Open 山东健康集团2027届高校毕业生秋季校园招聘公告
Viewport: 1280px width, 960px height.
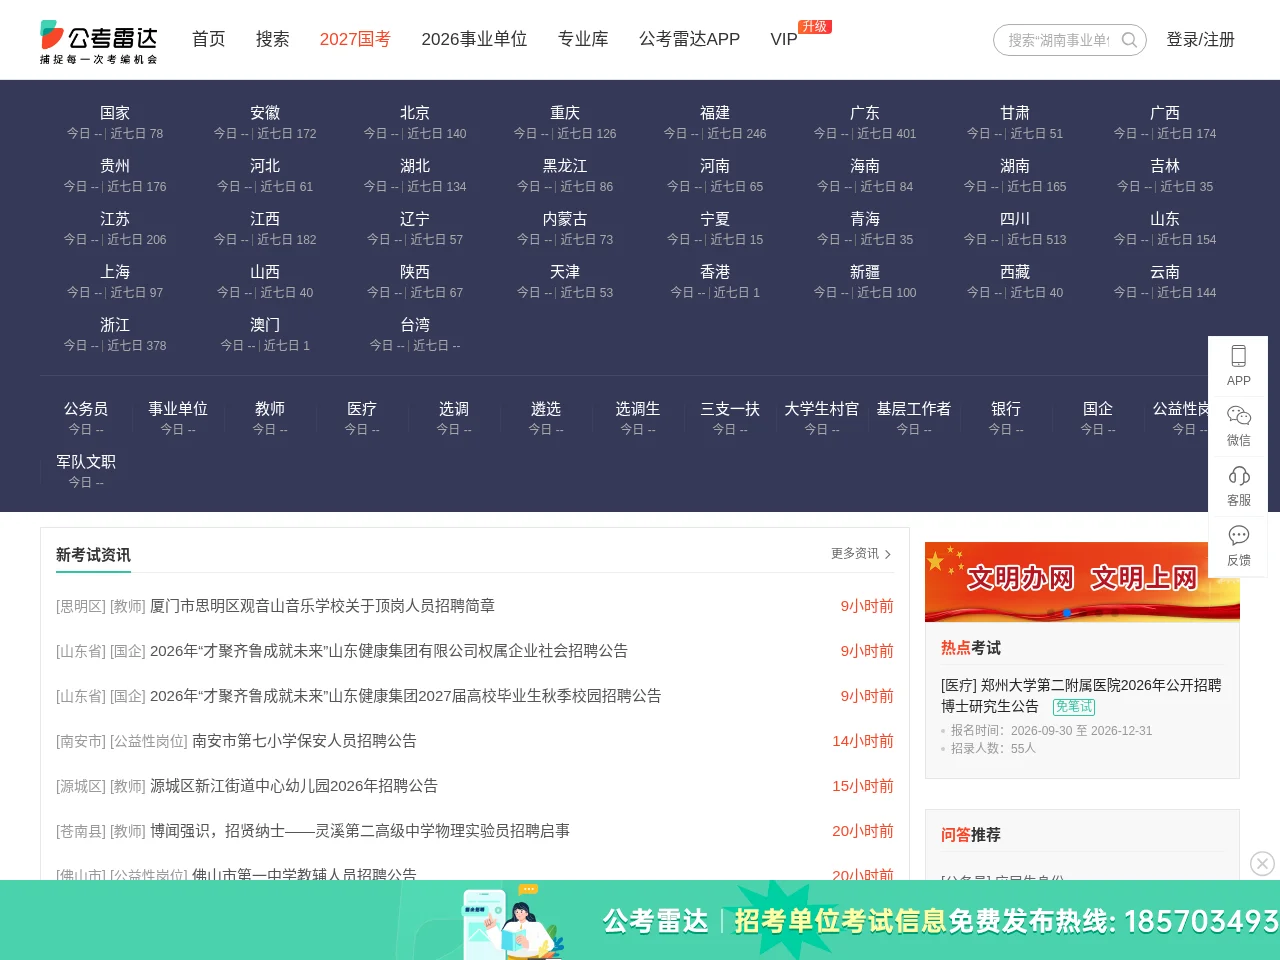pos(405,696)
